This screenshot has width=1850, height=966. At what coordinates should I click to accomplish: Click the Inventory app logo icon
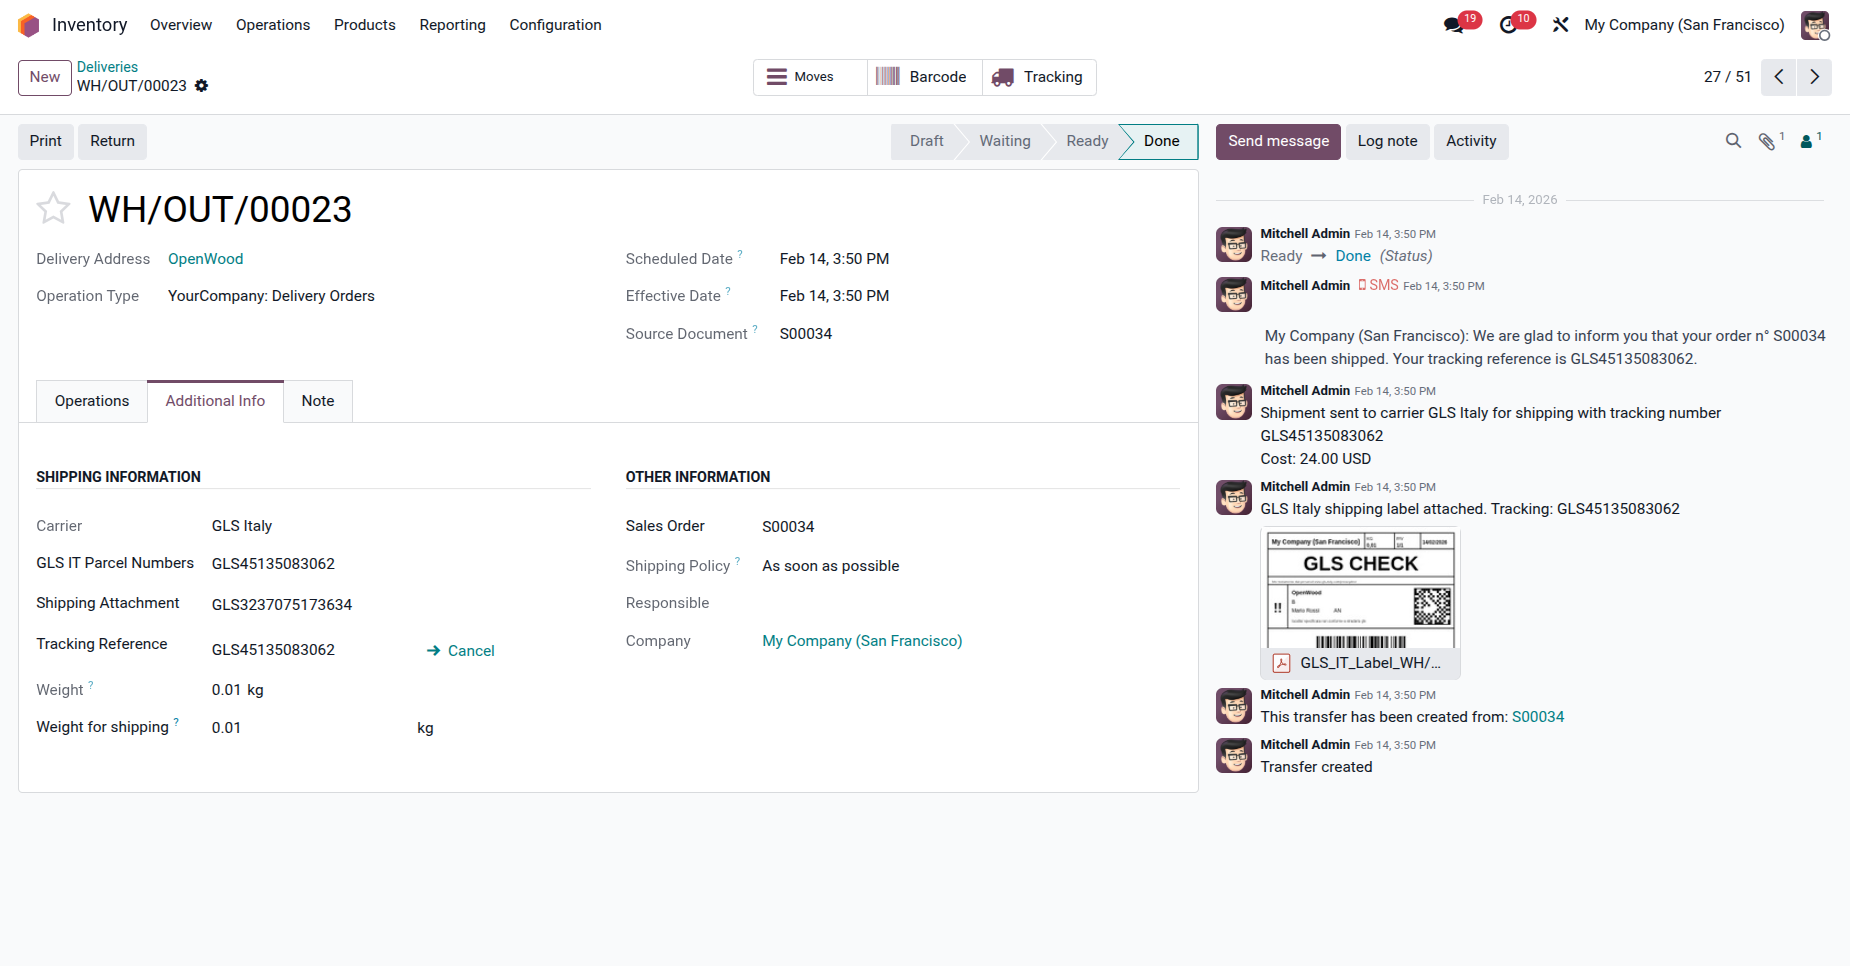point(29,25)
